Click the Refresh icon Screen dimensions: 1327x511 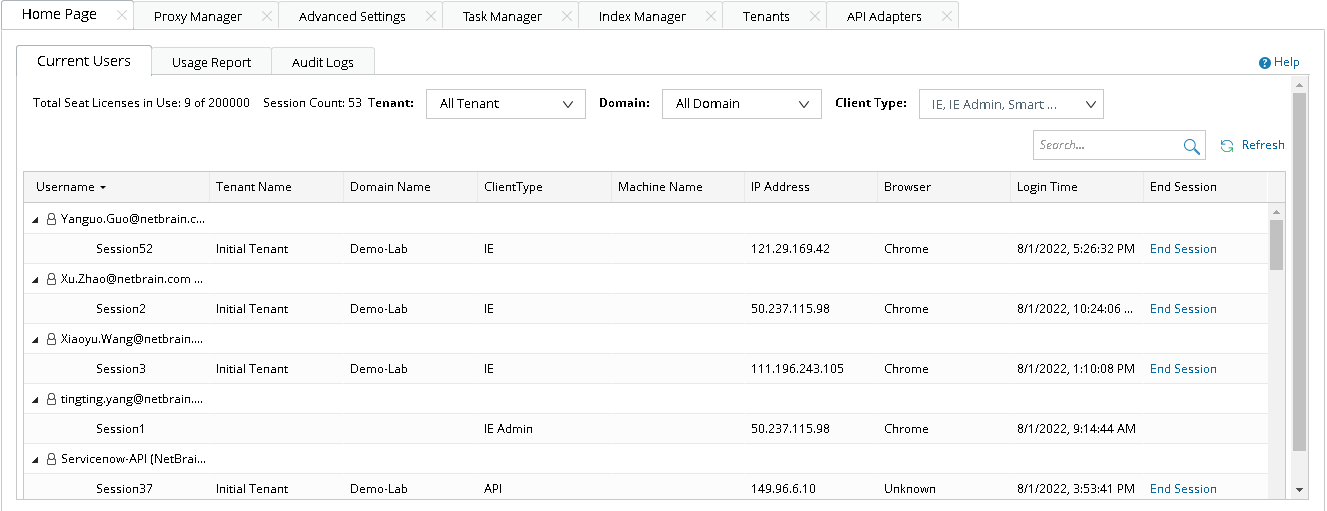coord(1227,146)
